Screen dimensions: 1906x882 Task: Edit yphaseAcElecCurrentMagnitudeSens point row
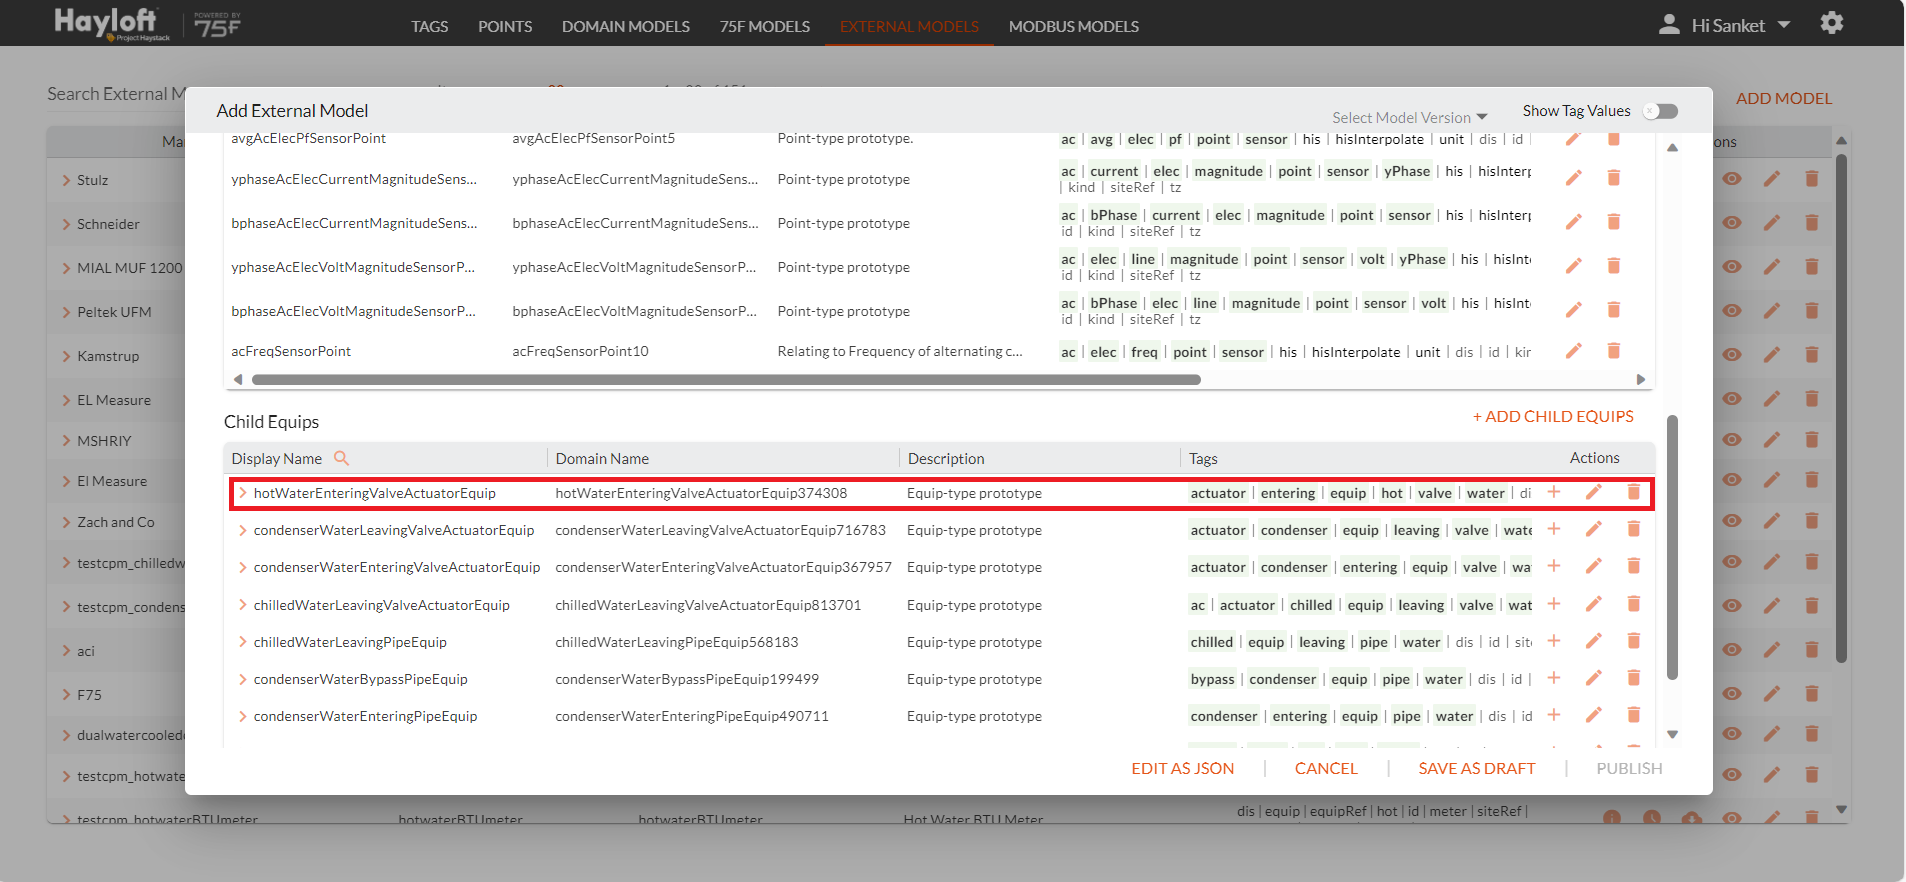pos(1574,178)
